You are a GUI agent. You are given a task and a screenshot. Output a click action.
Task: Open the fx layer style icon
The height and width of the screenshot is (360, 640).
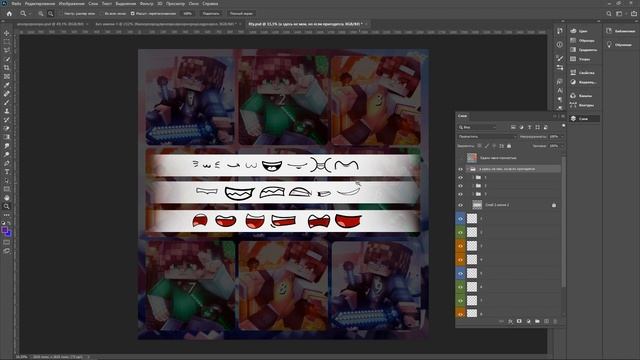pyautogui.click(x=510, y=322)
